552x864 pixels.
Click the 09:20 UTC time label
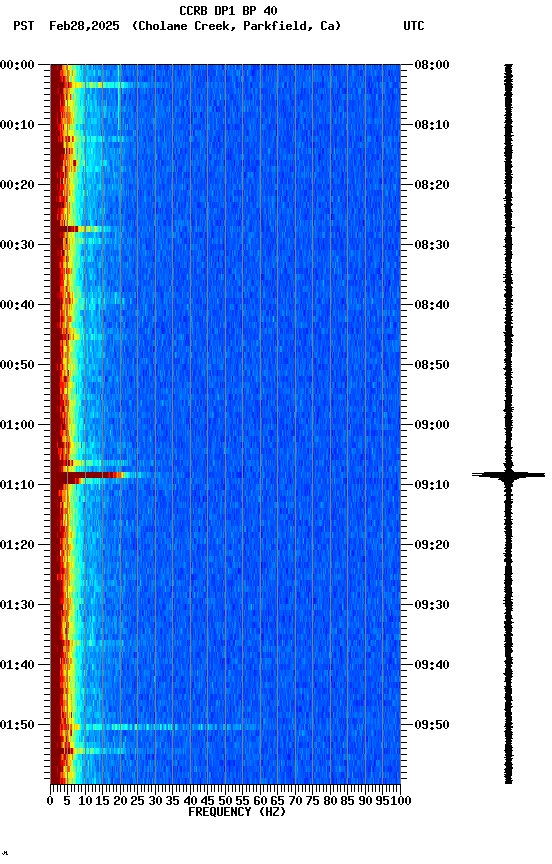432,545
